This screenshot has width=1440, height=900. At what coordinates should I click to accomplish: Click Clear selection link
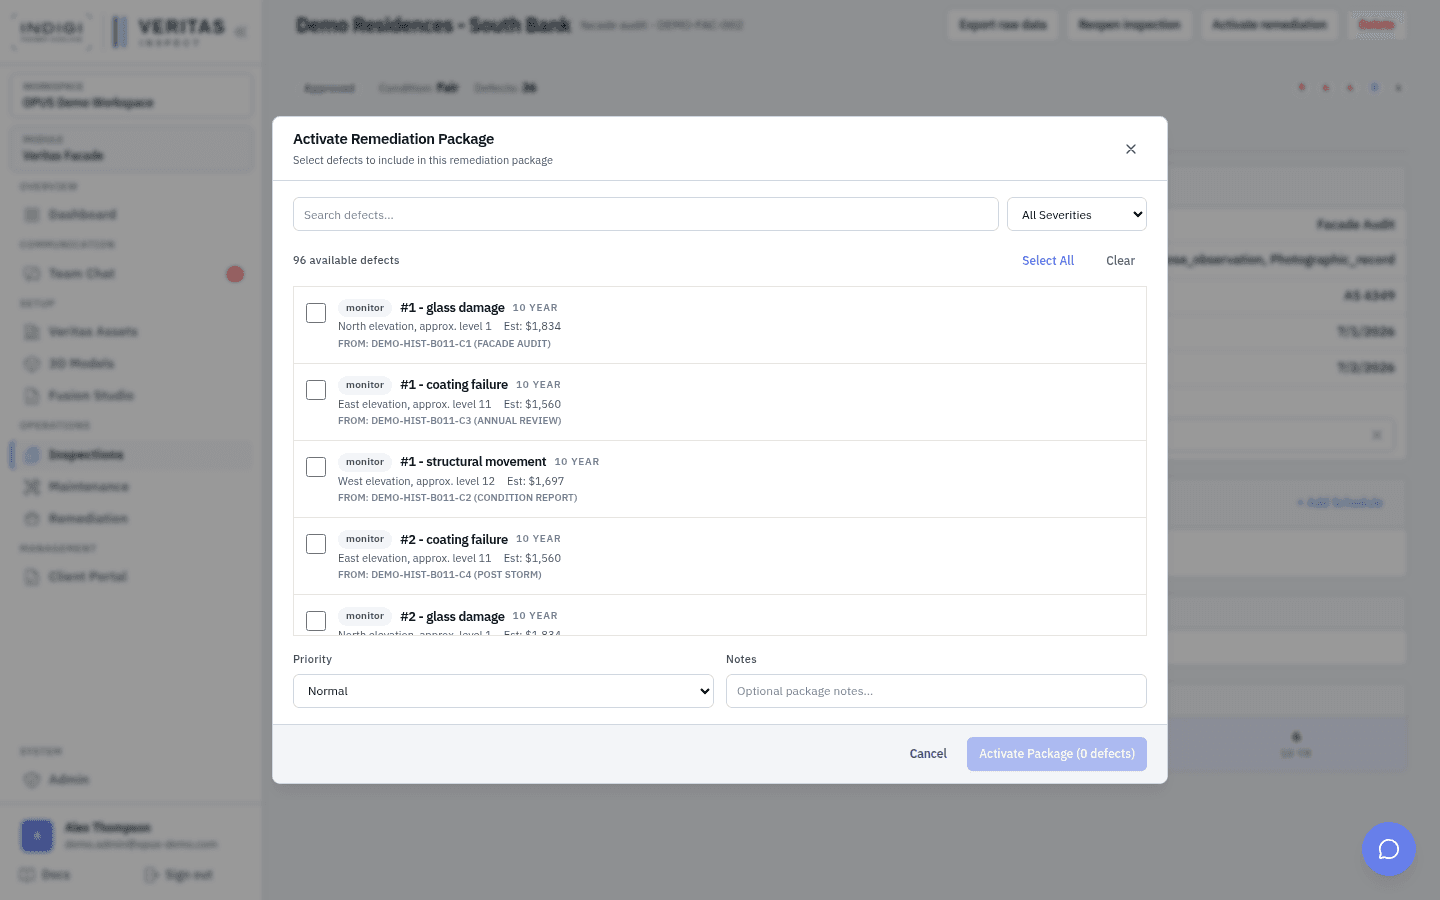(x=1120, y=260)
